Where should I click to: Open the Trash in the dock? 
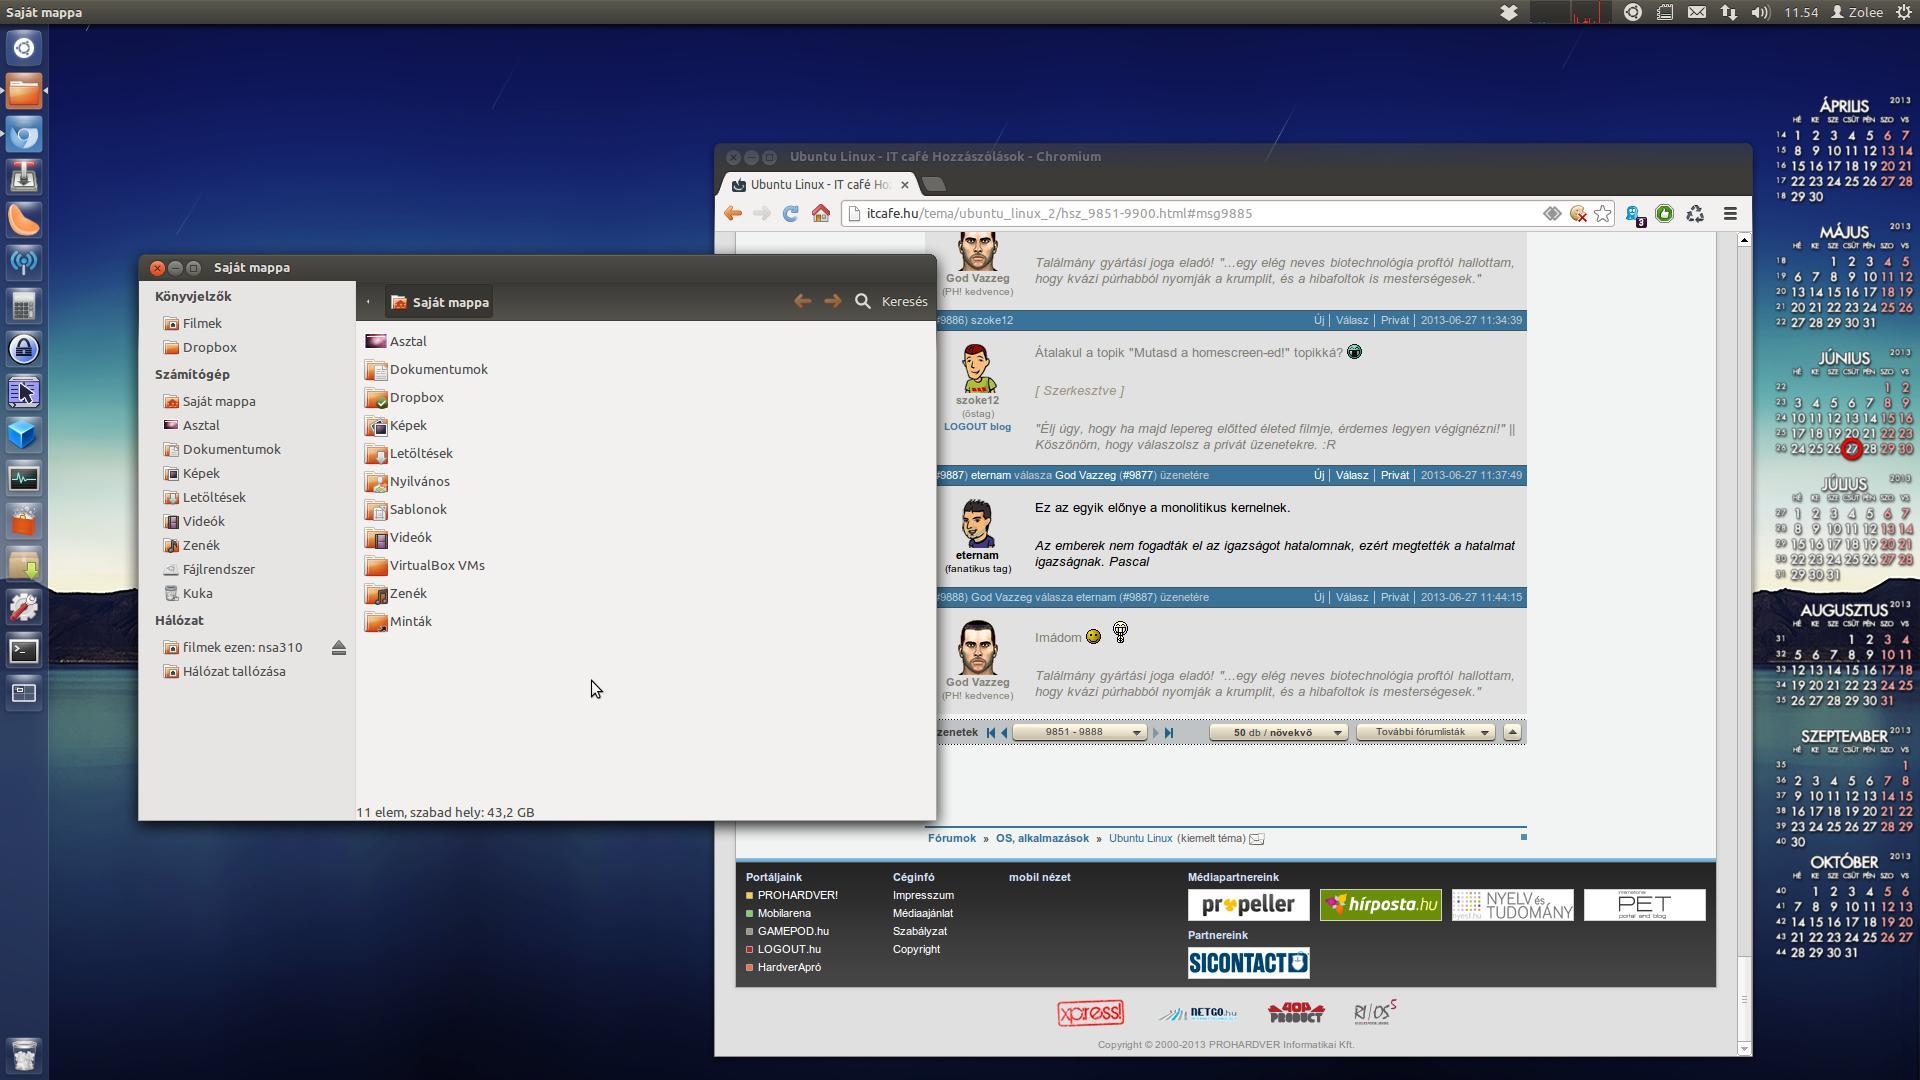pos(24,1054)
